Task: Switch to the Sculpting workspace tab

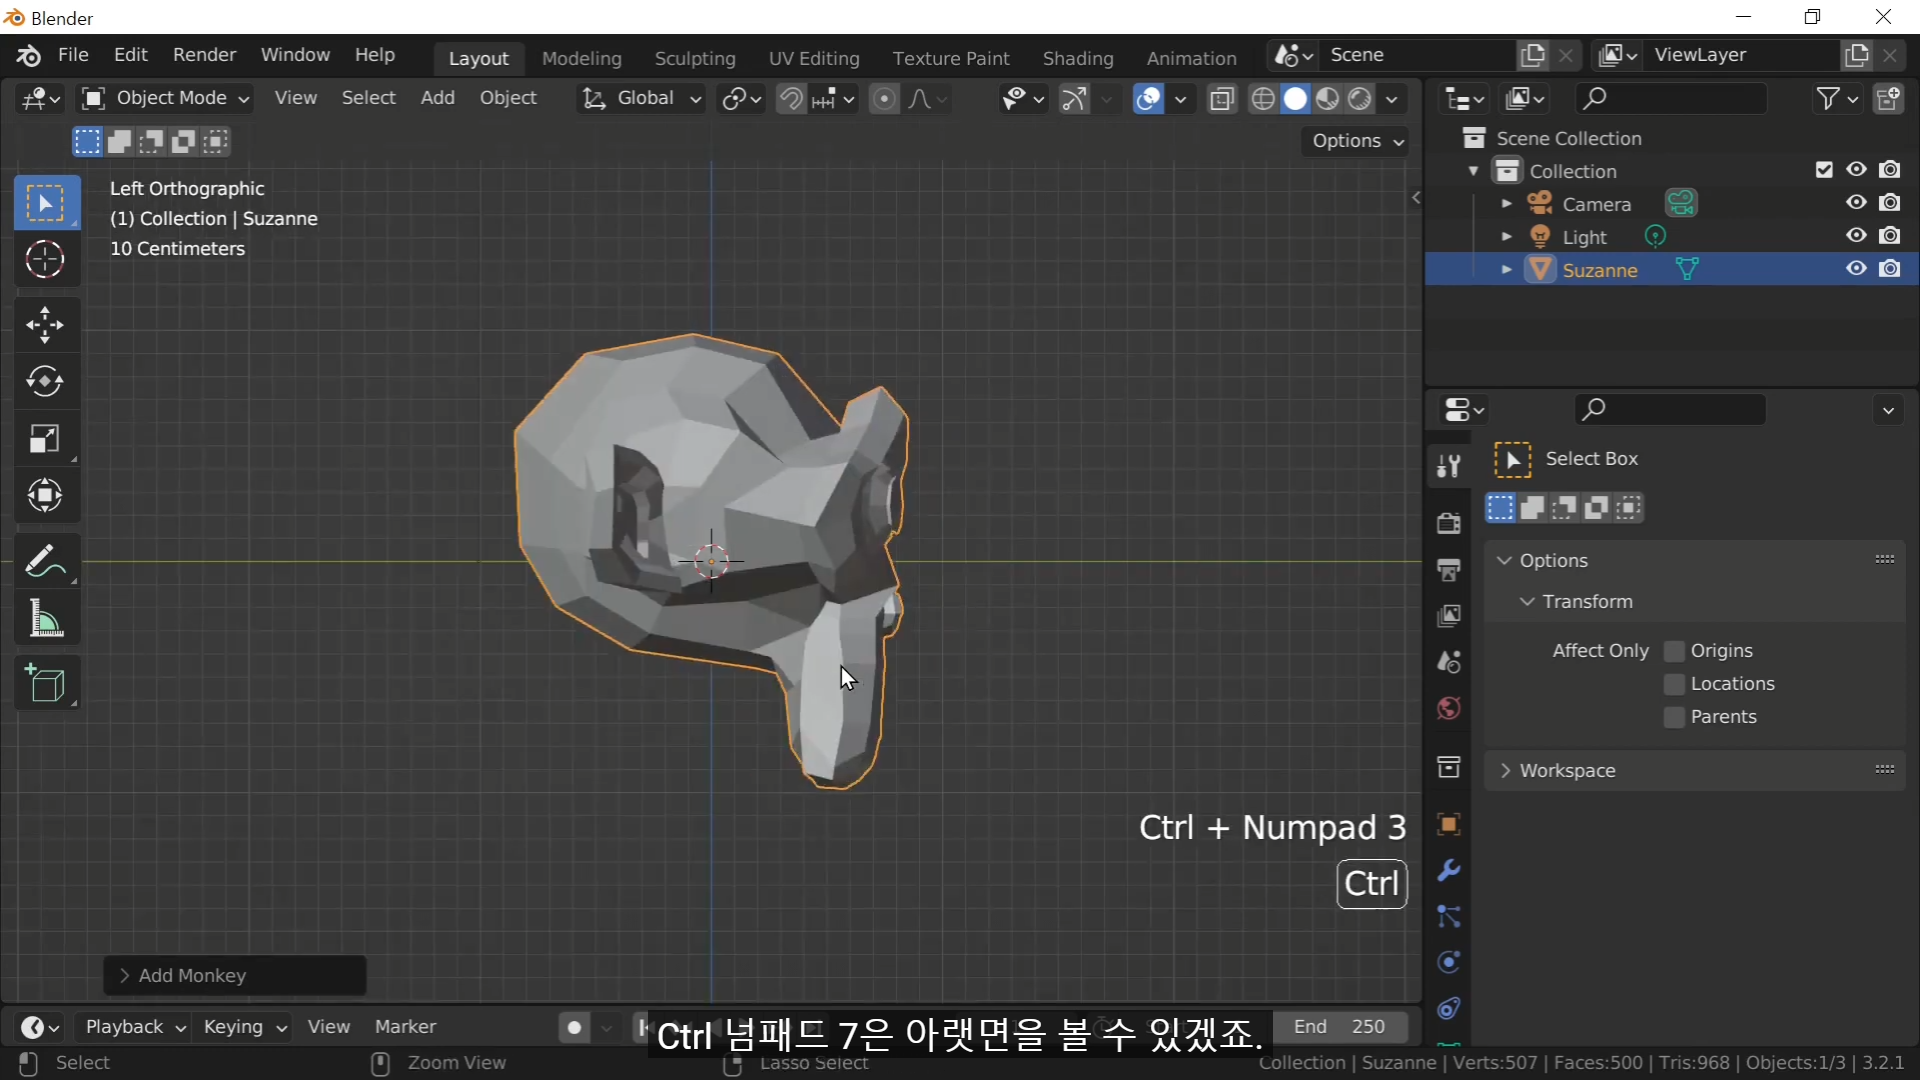Action: click(694, 58)
